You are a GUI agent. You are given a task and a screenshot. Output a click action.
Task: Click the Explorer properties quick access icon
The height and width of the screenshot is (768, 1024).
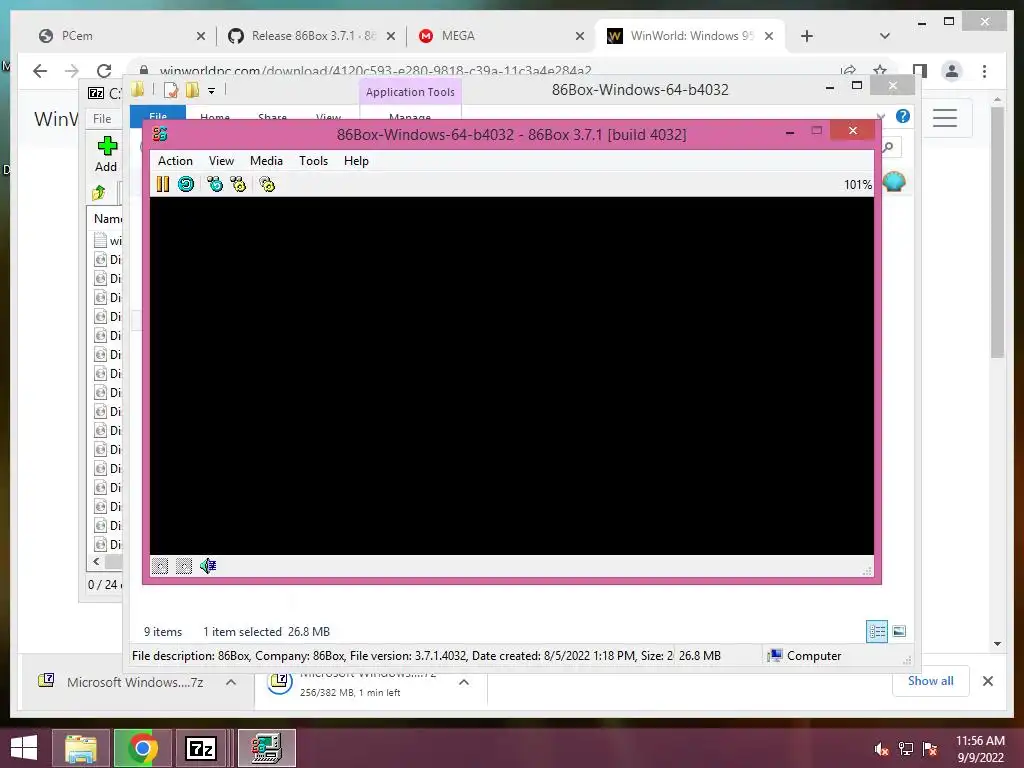coord(171,90)
